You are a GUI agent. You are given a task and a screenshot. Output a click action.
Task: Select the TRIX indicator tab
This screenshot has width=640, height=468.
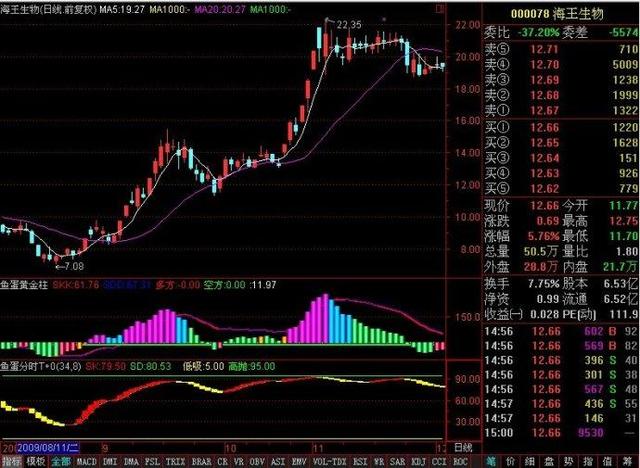(x=175, y=462)
